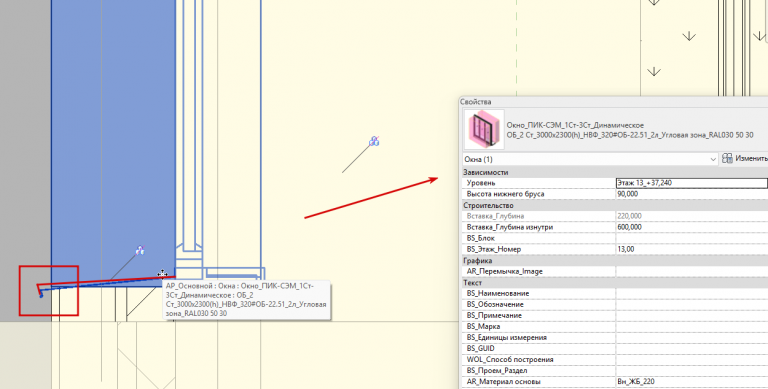Select the Высота нижнего бруса parameter label
The width and height of the screenshot is (768, 389).
(x=505, y=194)
